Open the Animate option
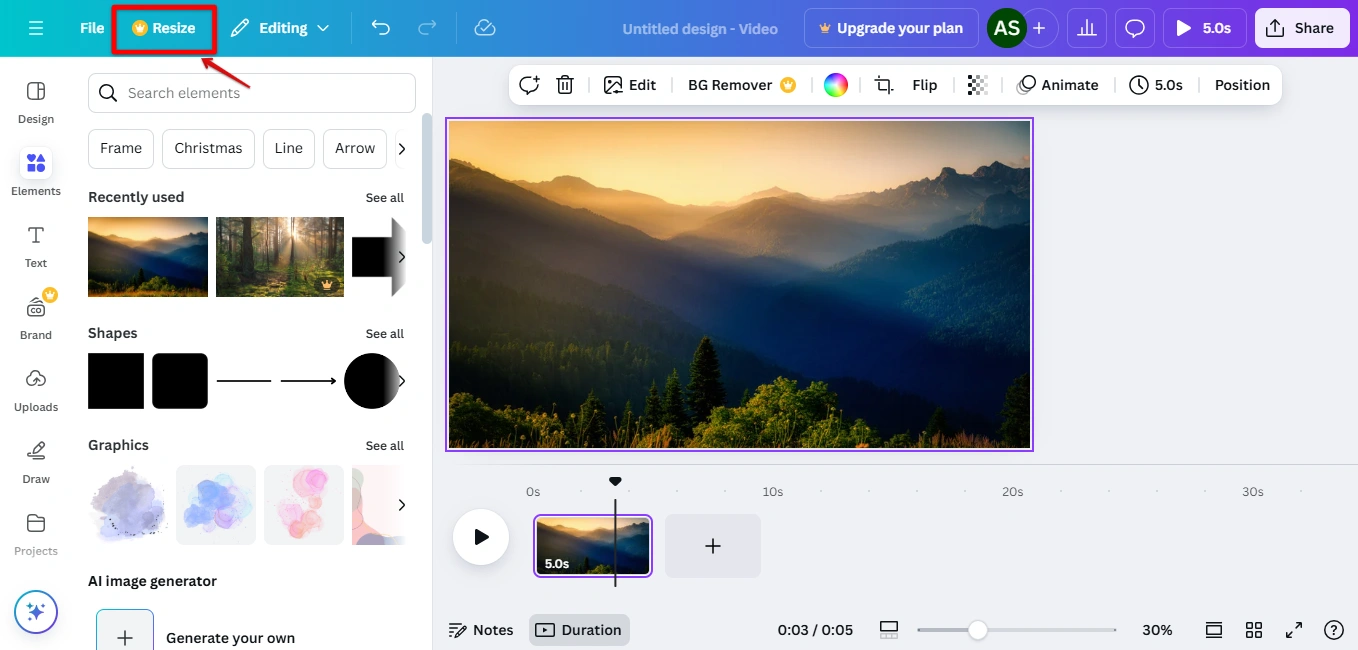Viewport: 1358px width, 650px height. click(1057, 85)
